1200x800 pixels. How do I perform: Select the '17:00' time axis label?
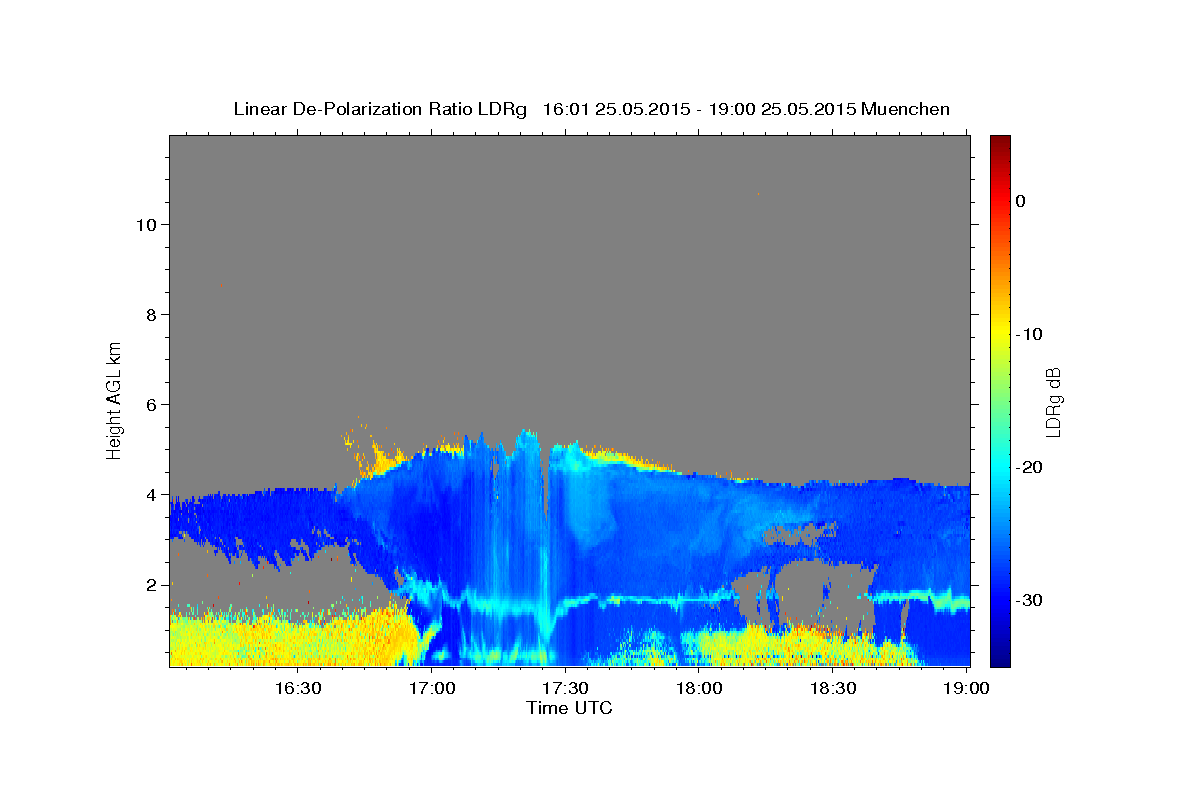point(432,689)
